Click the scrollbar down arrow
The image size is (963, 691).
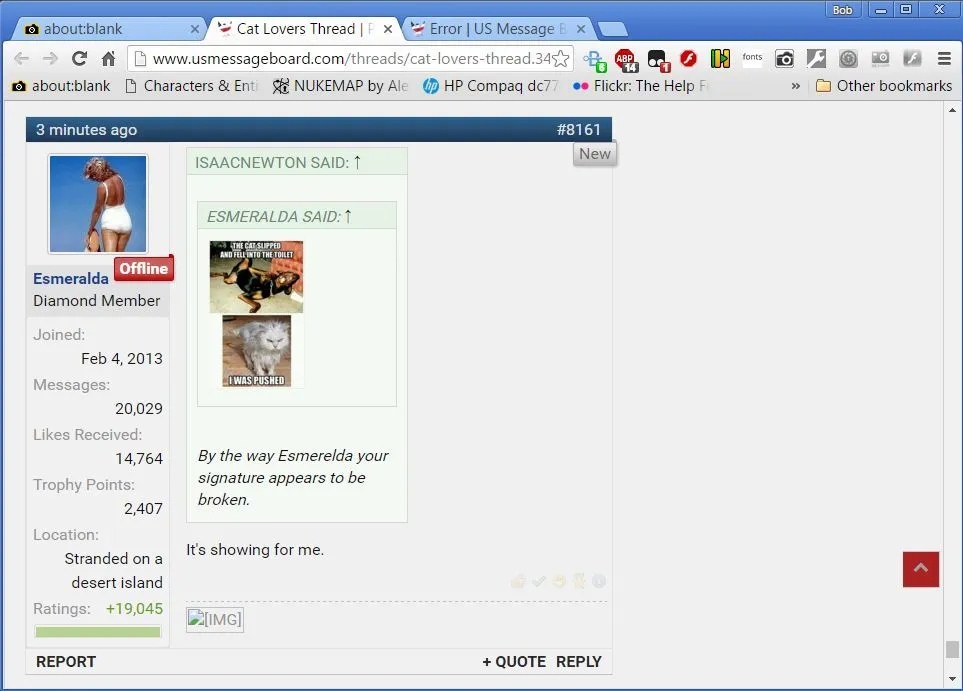(952, 679)
